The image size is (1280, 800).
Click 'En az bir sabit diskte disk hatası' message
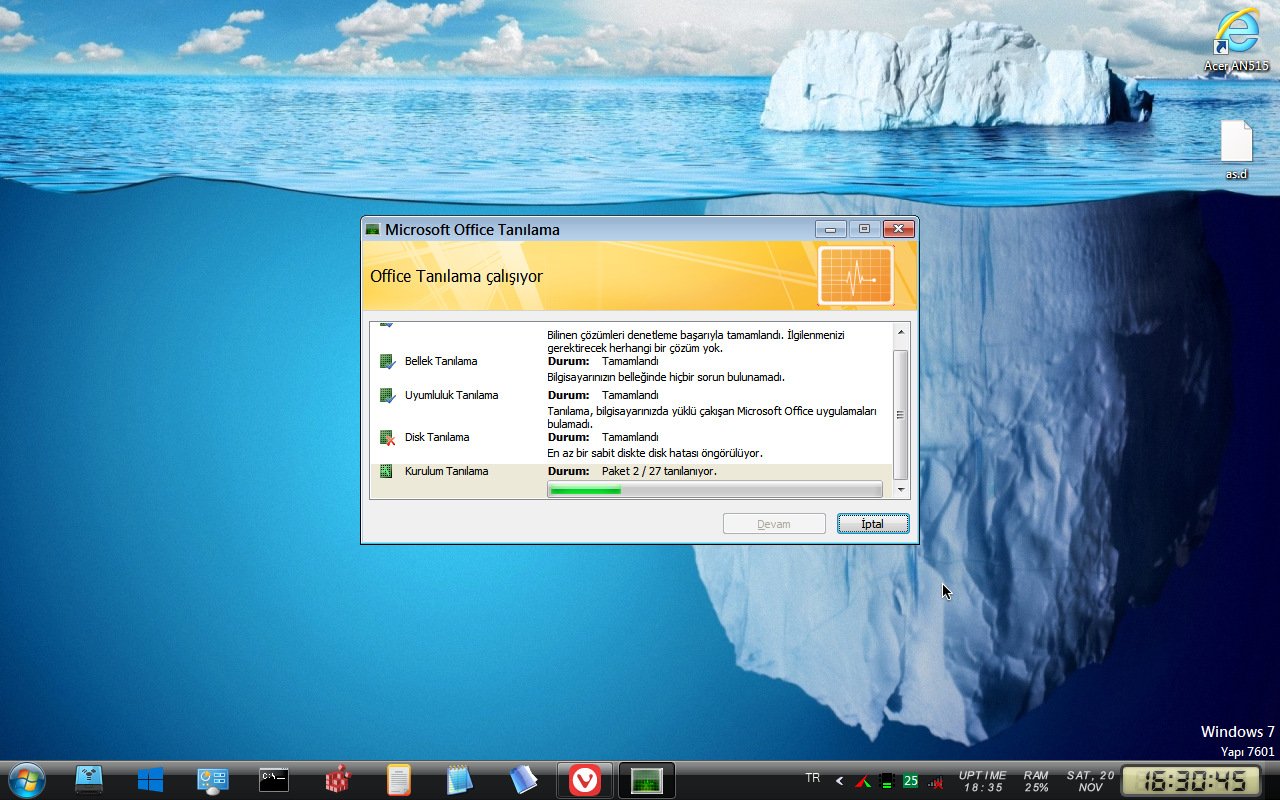point(655,453)
